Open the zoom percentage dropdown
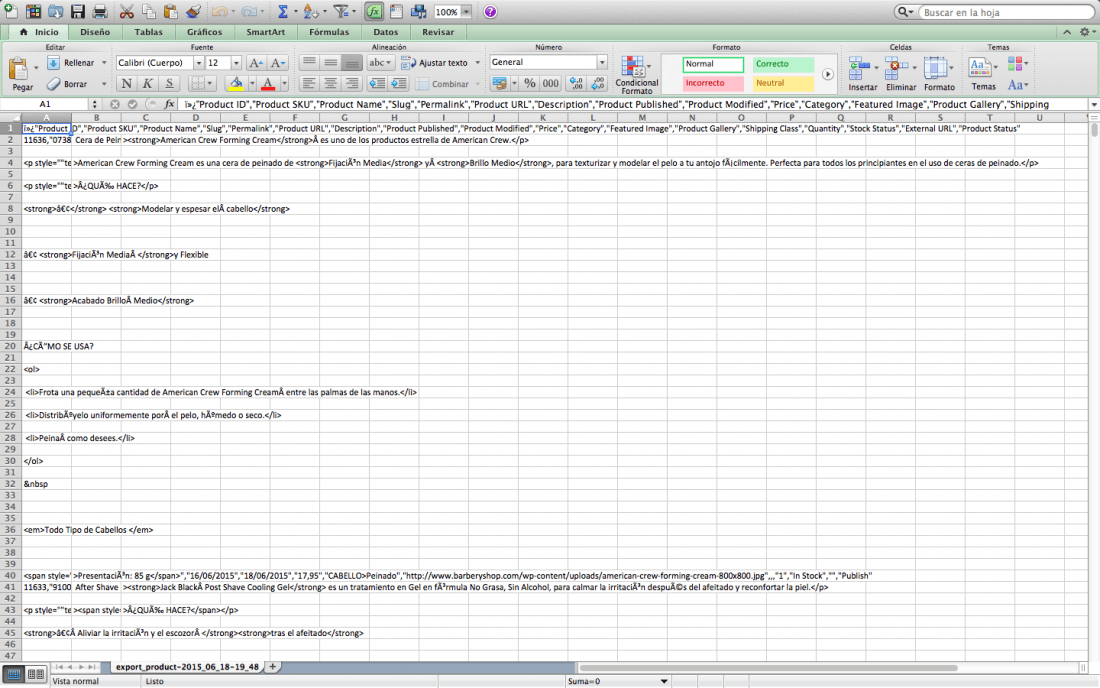Image resolution: width=1100 pixels, height=688 pixels. (466, 12)
